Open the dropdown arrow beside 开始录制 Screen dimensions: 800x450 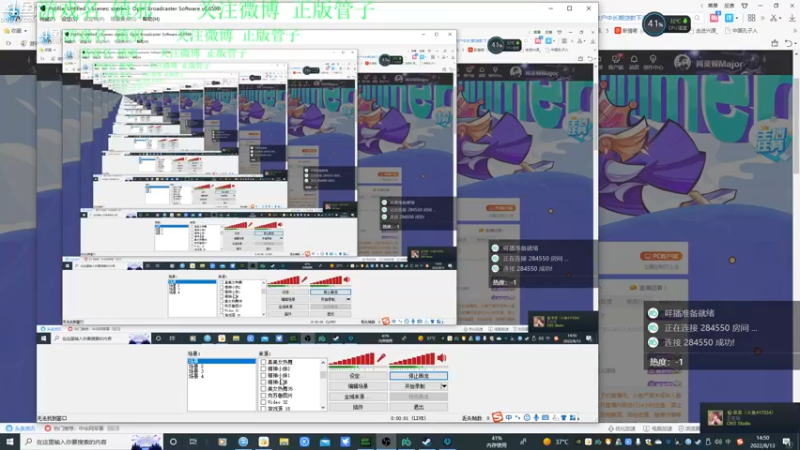[444, 386]
